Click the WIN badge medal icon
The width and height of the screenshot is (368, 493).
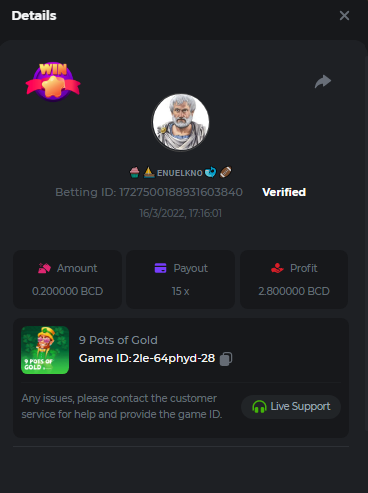click(53, 81)
